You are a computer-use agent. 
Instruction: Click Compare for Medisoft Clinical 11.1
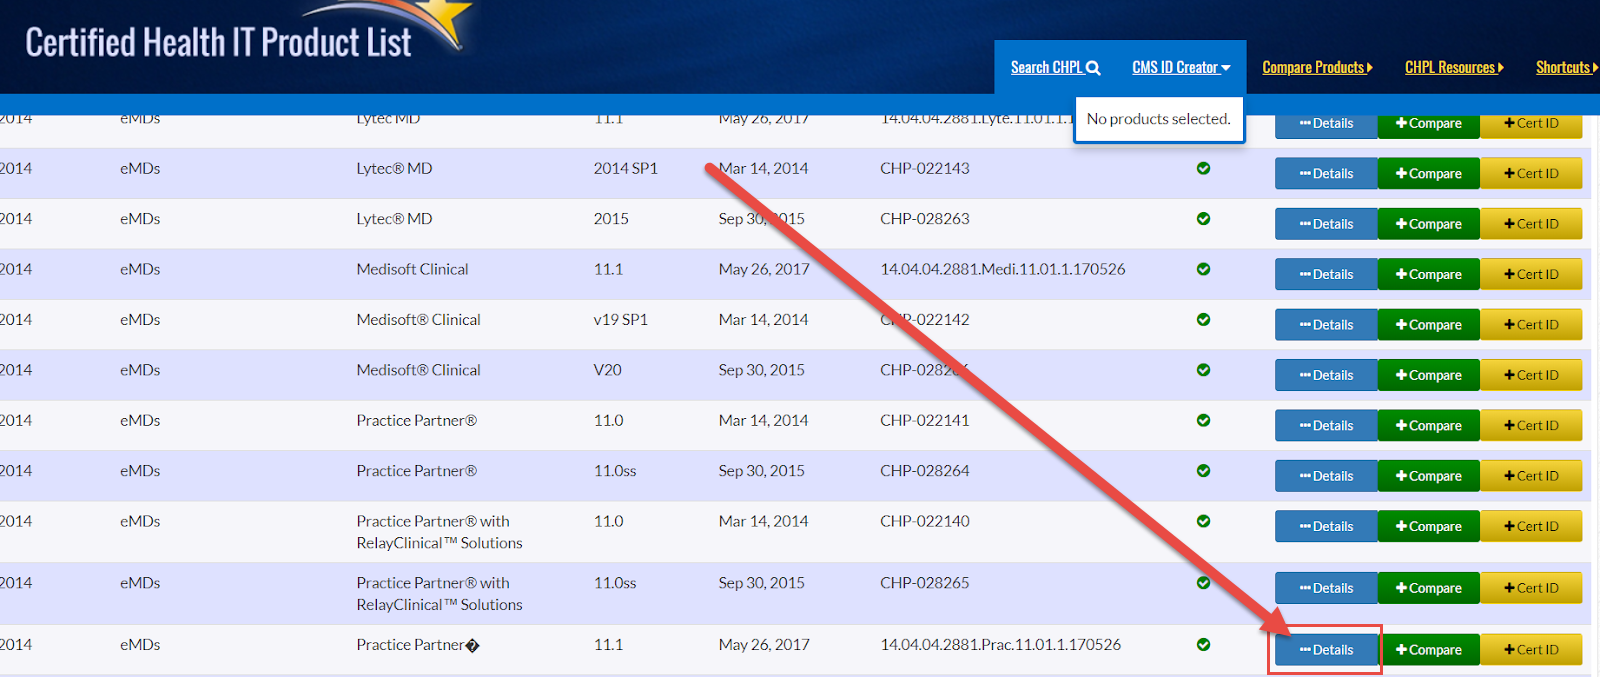1429,274
